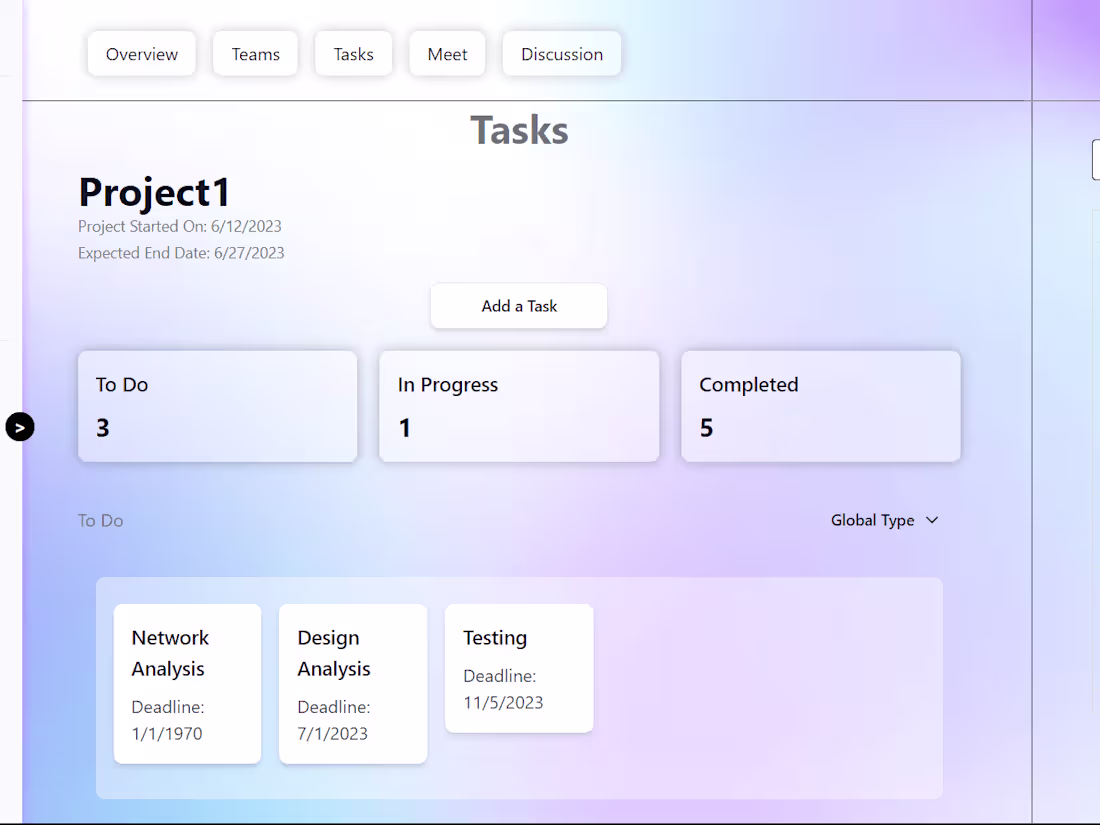
Task: Switch to the Teams tab
Action: 255,54
